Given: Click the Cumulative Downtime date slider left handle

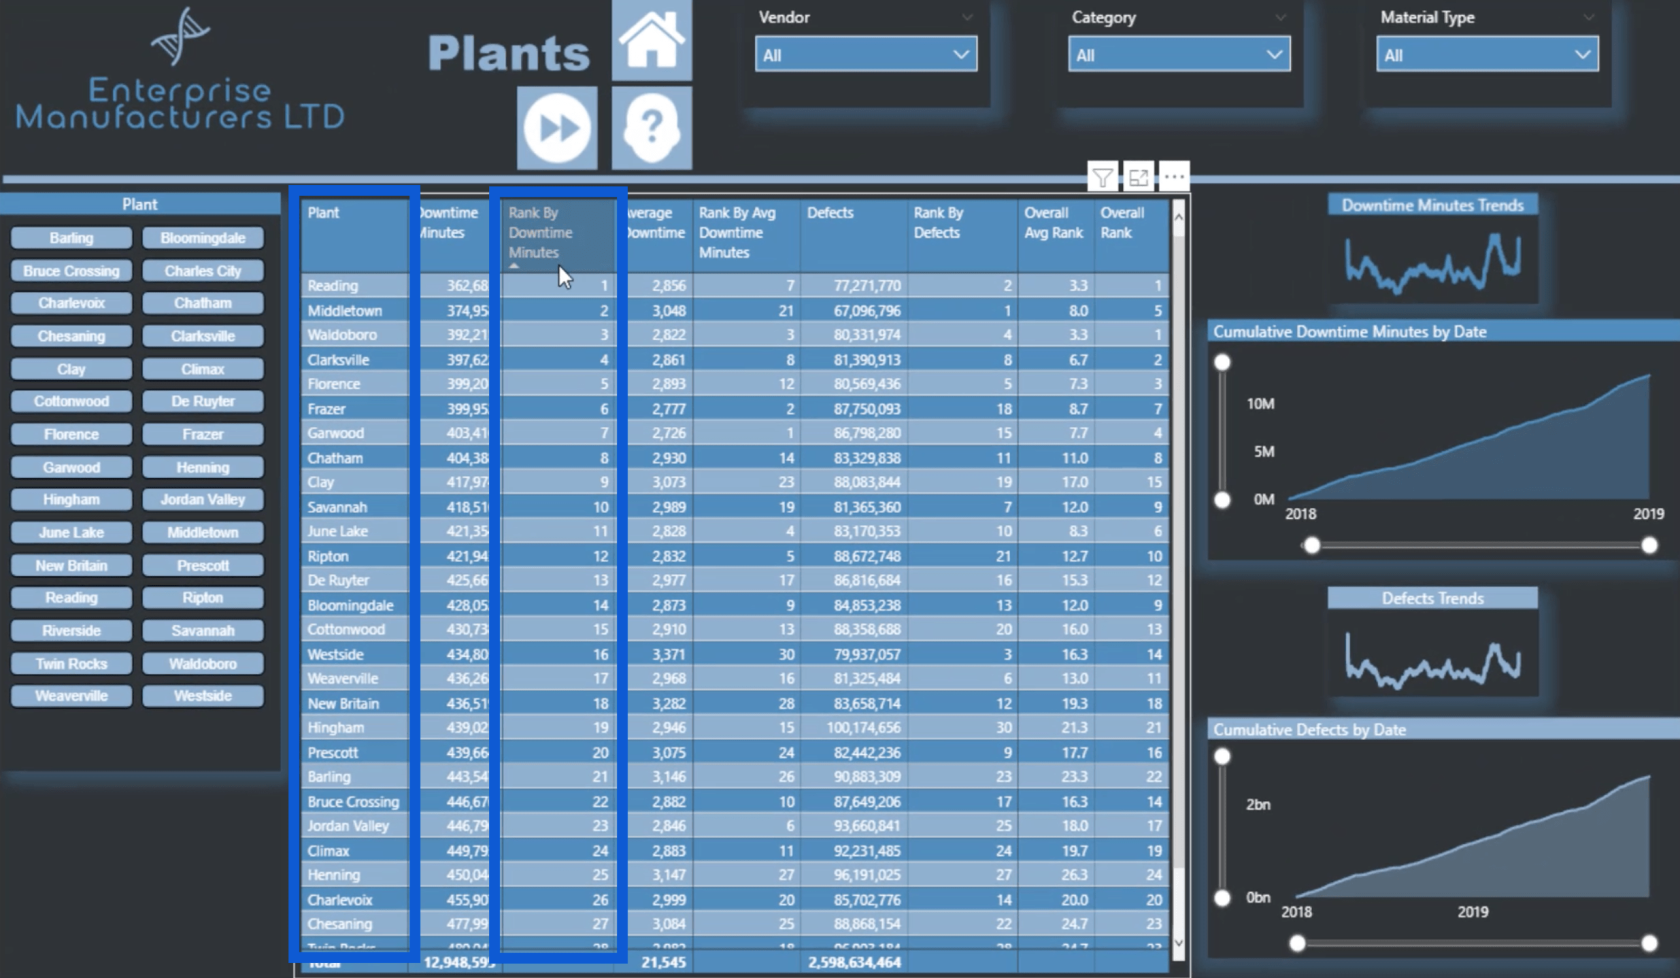Looking at the screenshot, I should 1312,545.
